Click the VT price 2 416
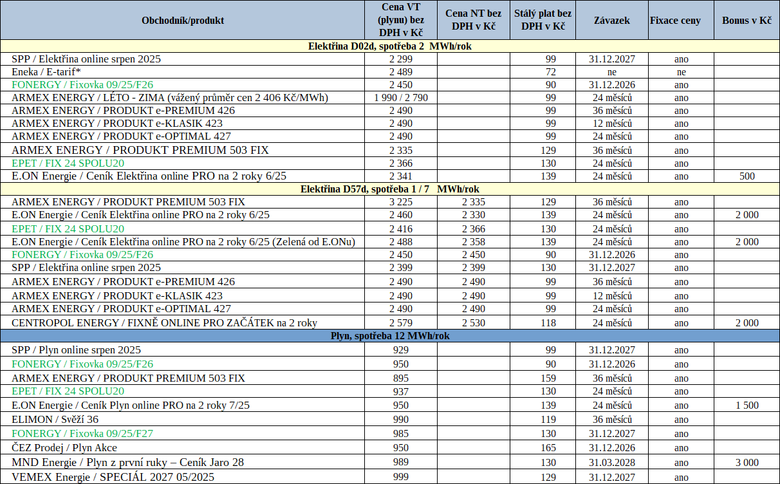Screen dimensions: 780x484 click(401, 229)
